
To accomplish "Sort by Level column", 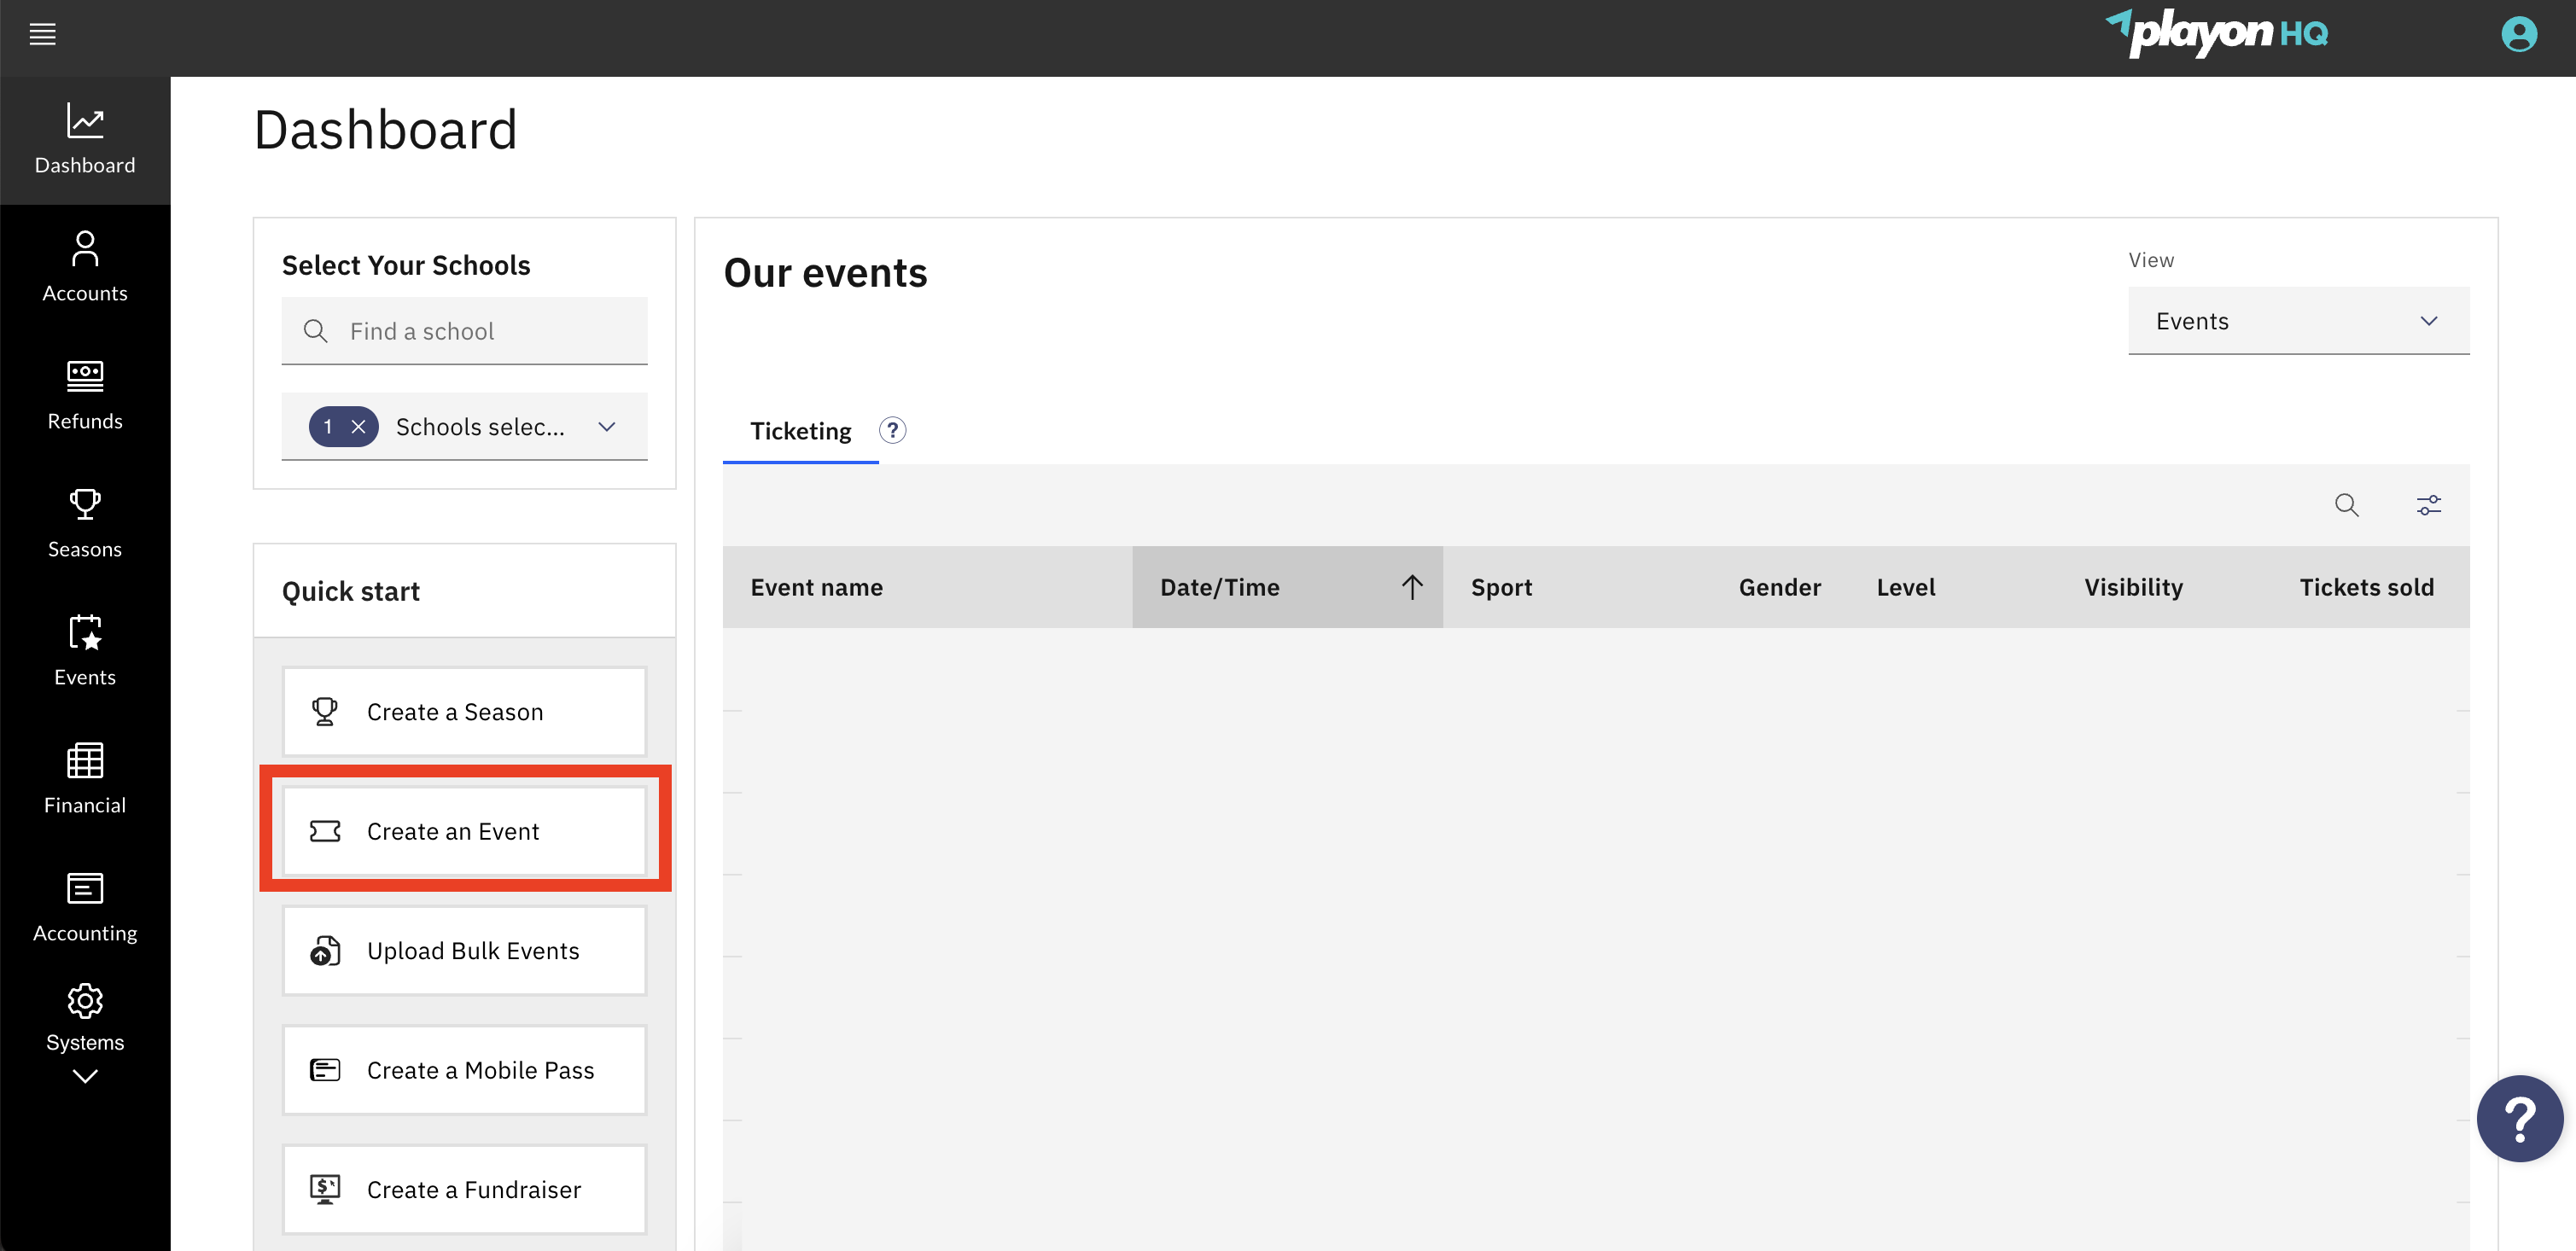I will click(x=1952, y=587).
